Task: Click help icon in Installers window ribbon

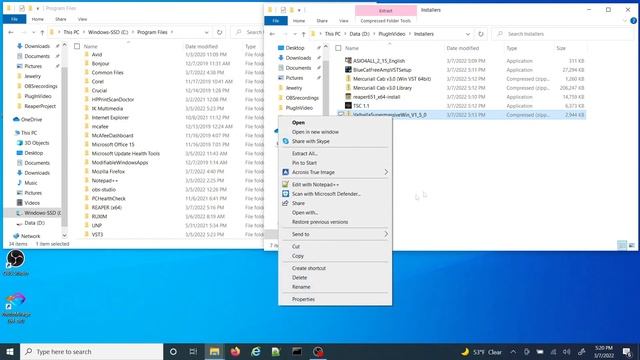Action: pos(633,20)
